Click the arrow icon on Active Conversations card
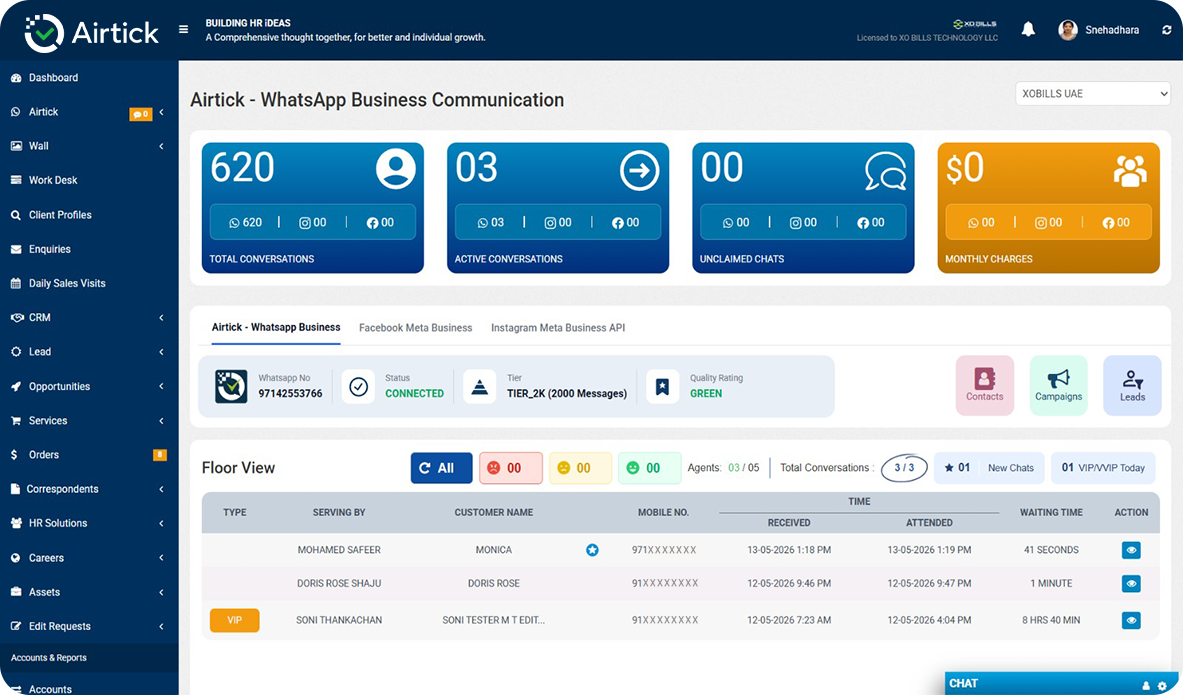The height and width of the screenshot is (695, 1183). point(639,171)
